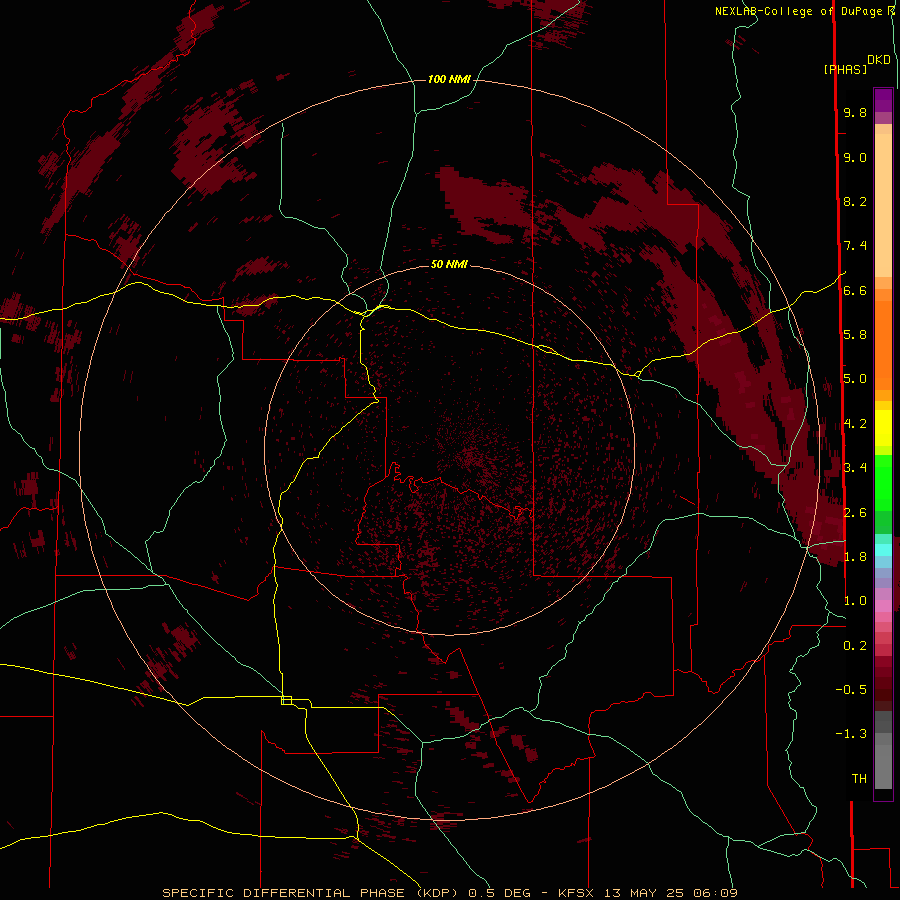The height and width of the screenshot is (900, 900).
Task: Click the TH threshold label on the scale
Action: tap(859, 779)
